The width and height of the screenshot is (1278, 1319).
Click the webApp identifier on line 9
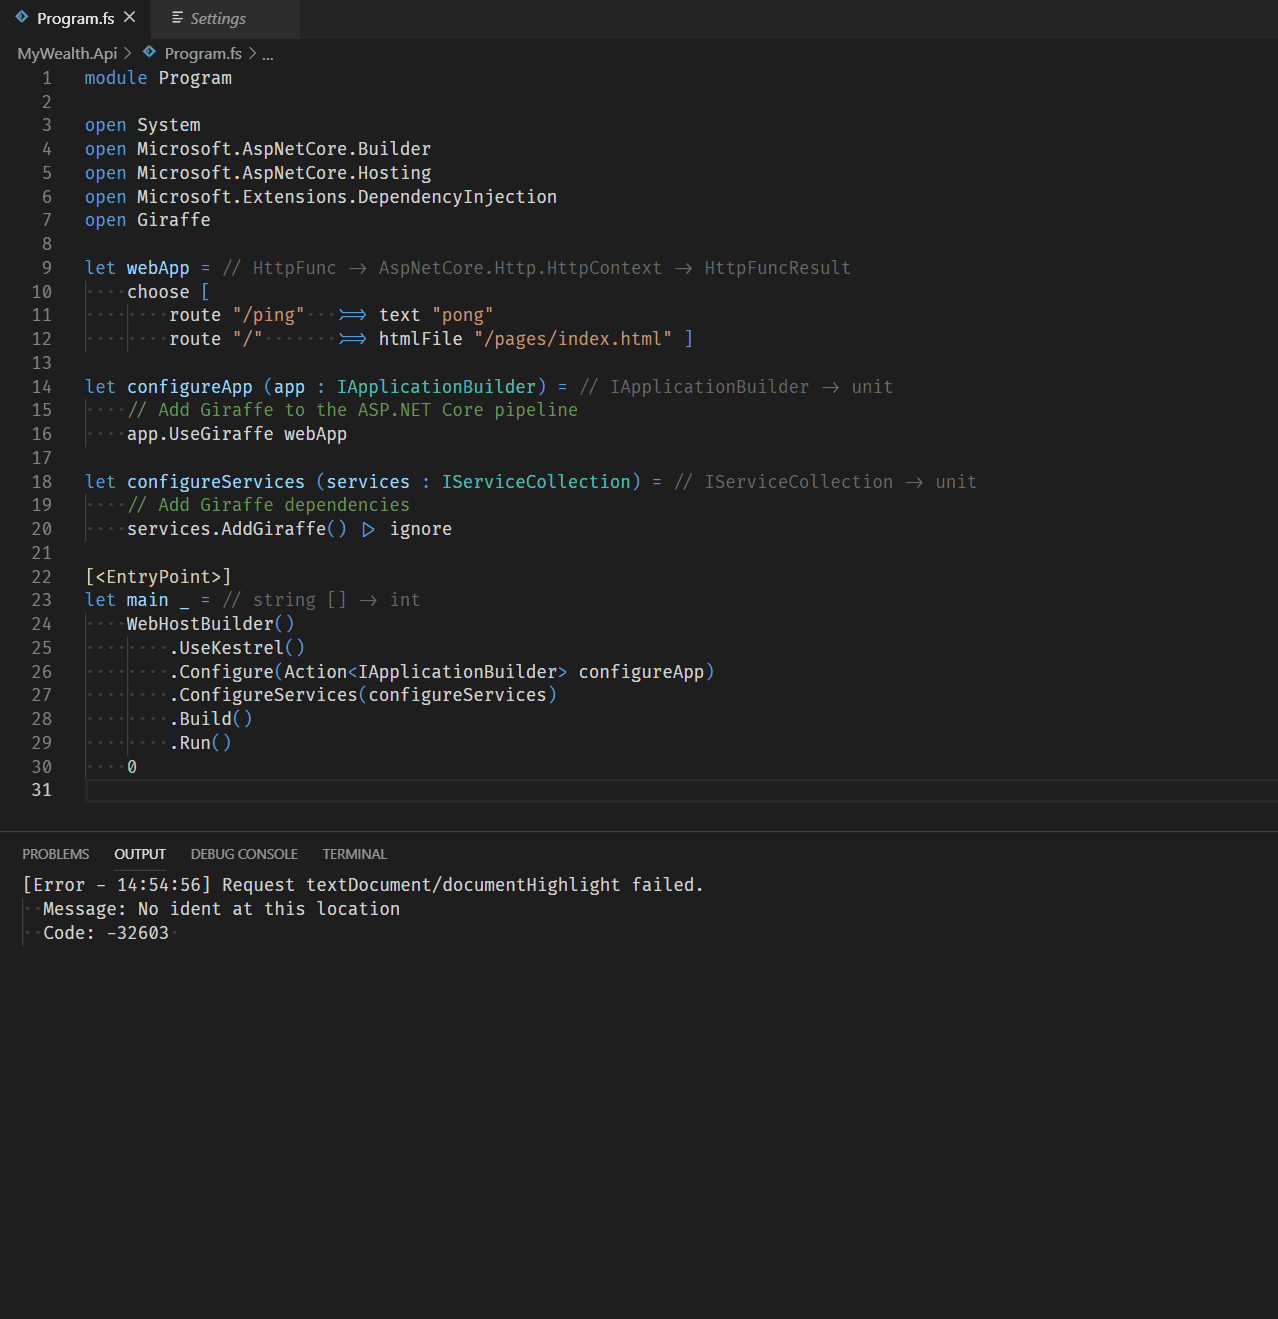[x=157, y=267]
